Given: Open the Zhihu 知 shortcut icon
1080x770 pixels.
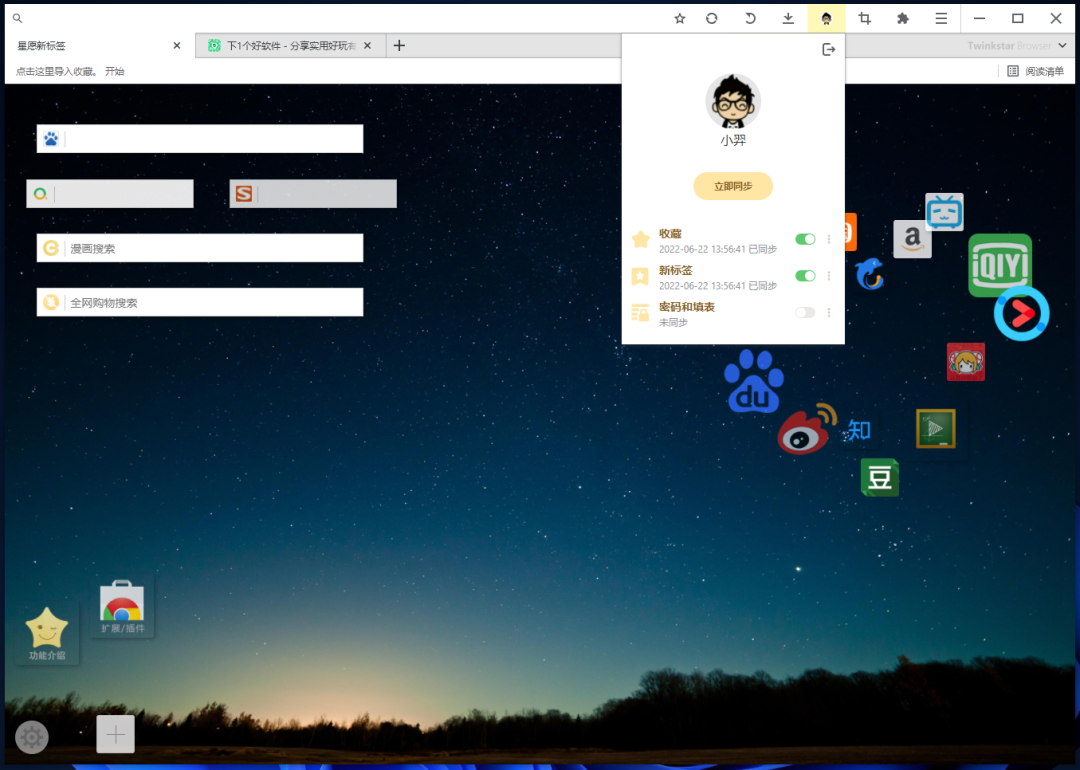Looking at the screenshot, I should [x=859, y=430].
